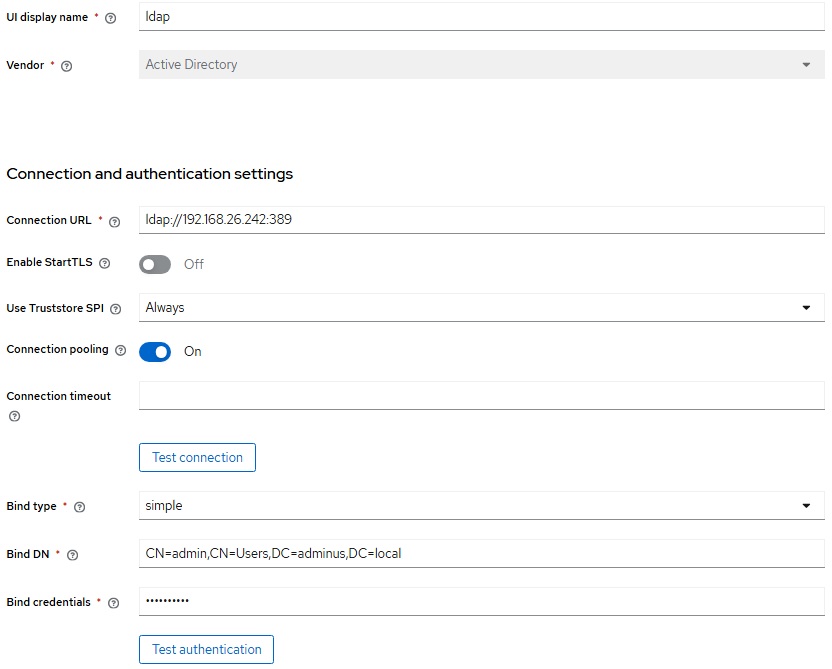Click the Off label beside StartTLS

(194, 264)
